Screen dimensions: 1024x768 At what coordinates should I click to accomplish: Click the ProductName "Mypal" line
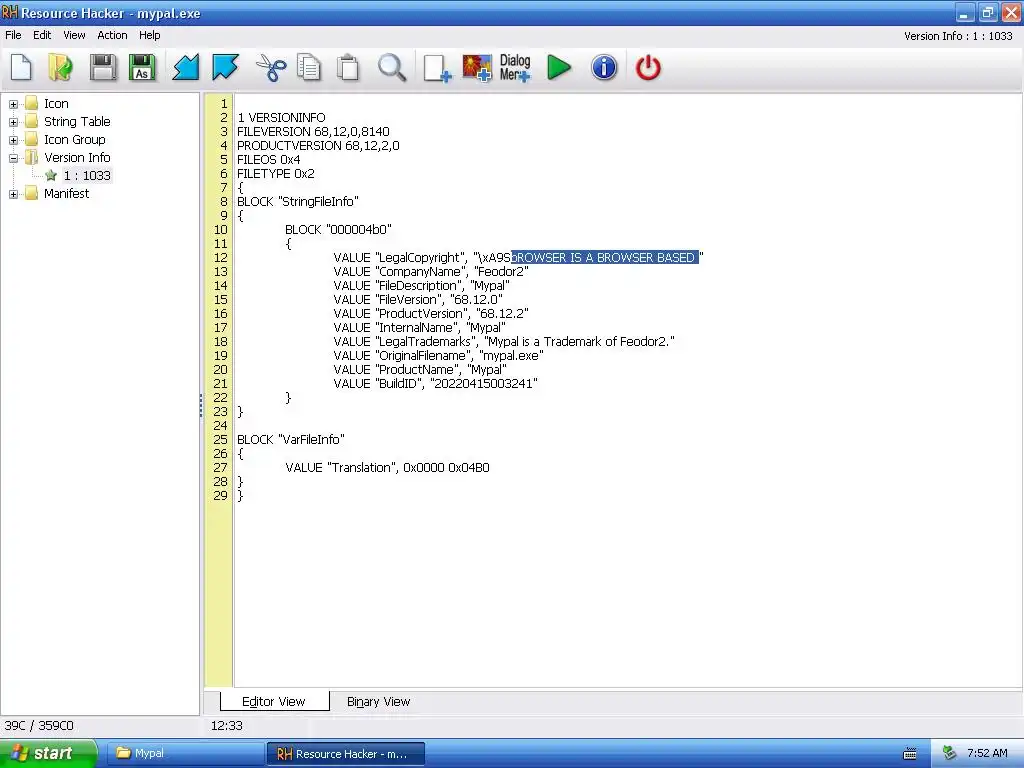point(420,370)
